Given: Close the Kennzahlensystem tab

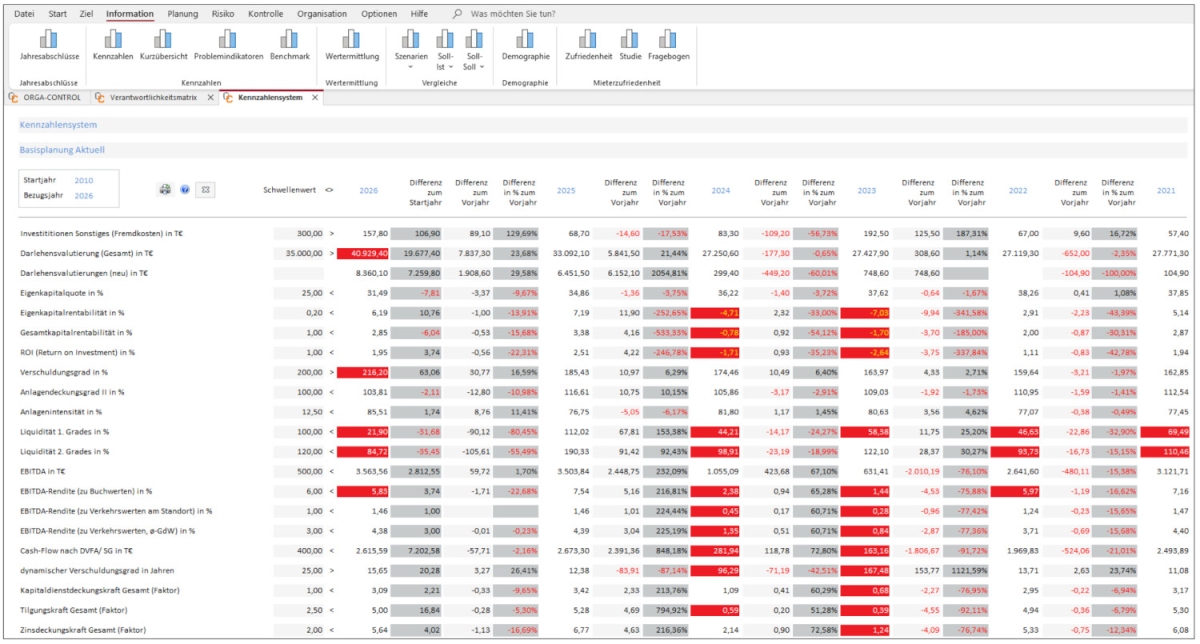Looking at the screenshot, I should point(315,97).
